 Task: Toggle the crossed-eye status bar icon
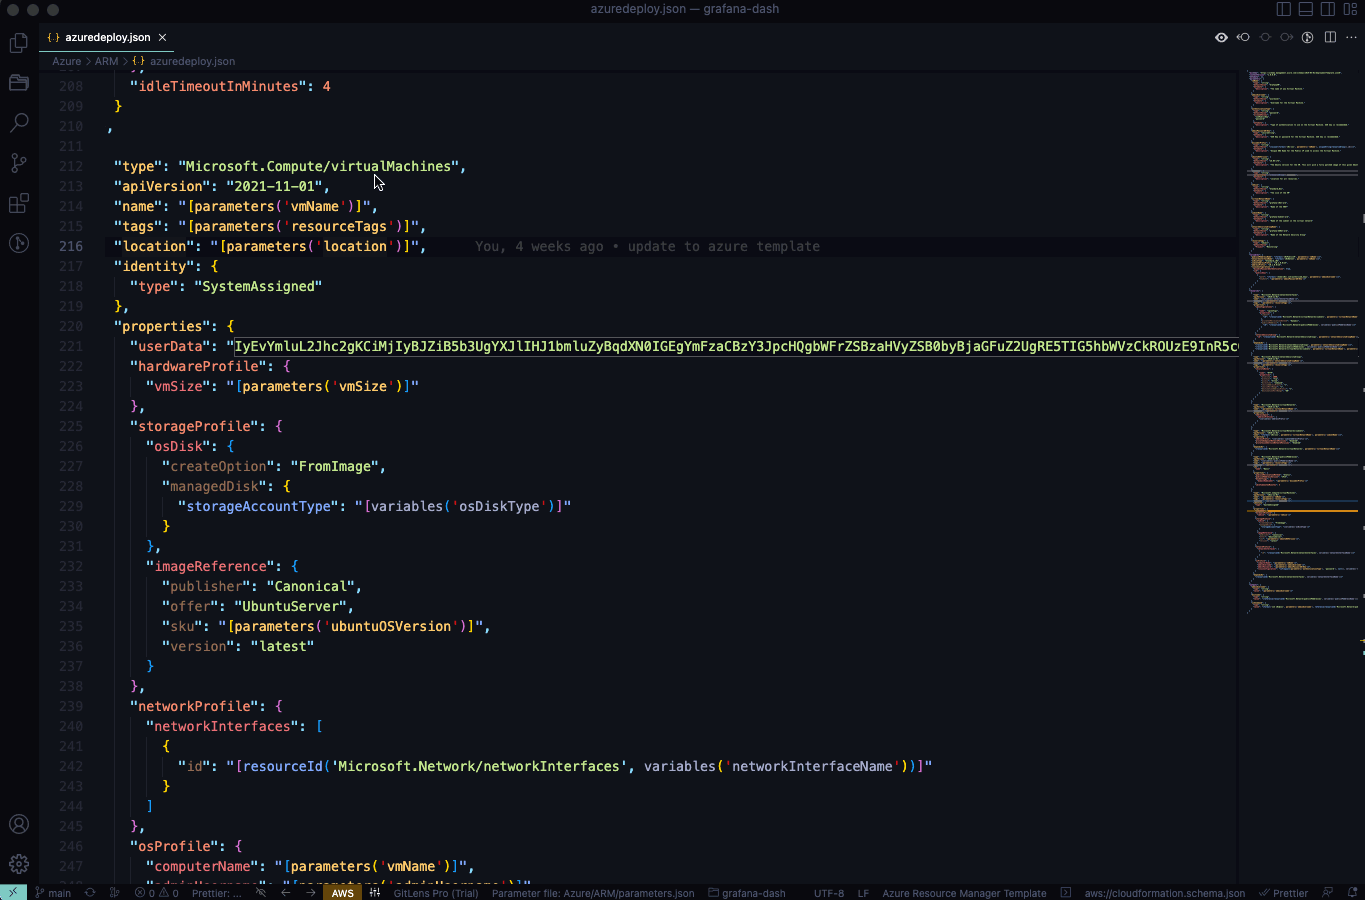(x=260, y=892)
